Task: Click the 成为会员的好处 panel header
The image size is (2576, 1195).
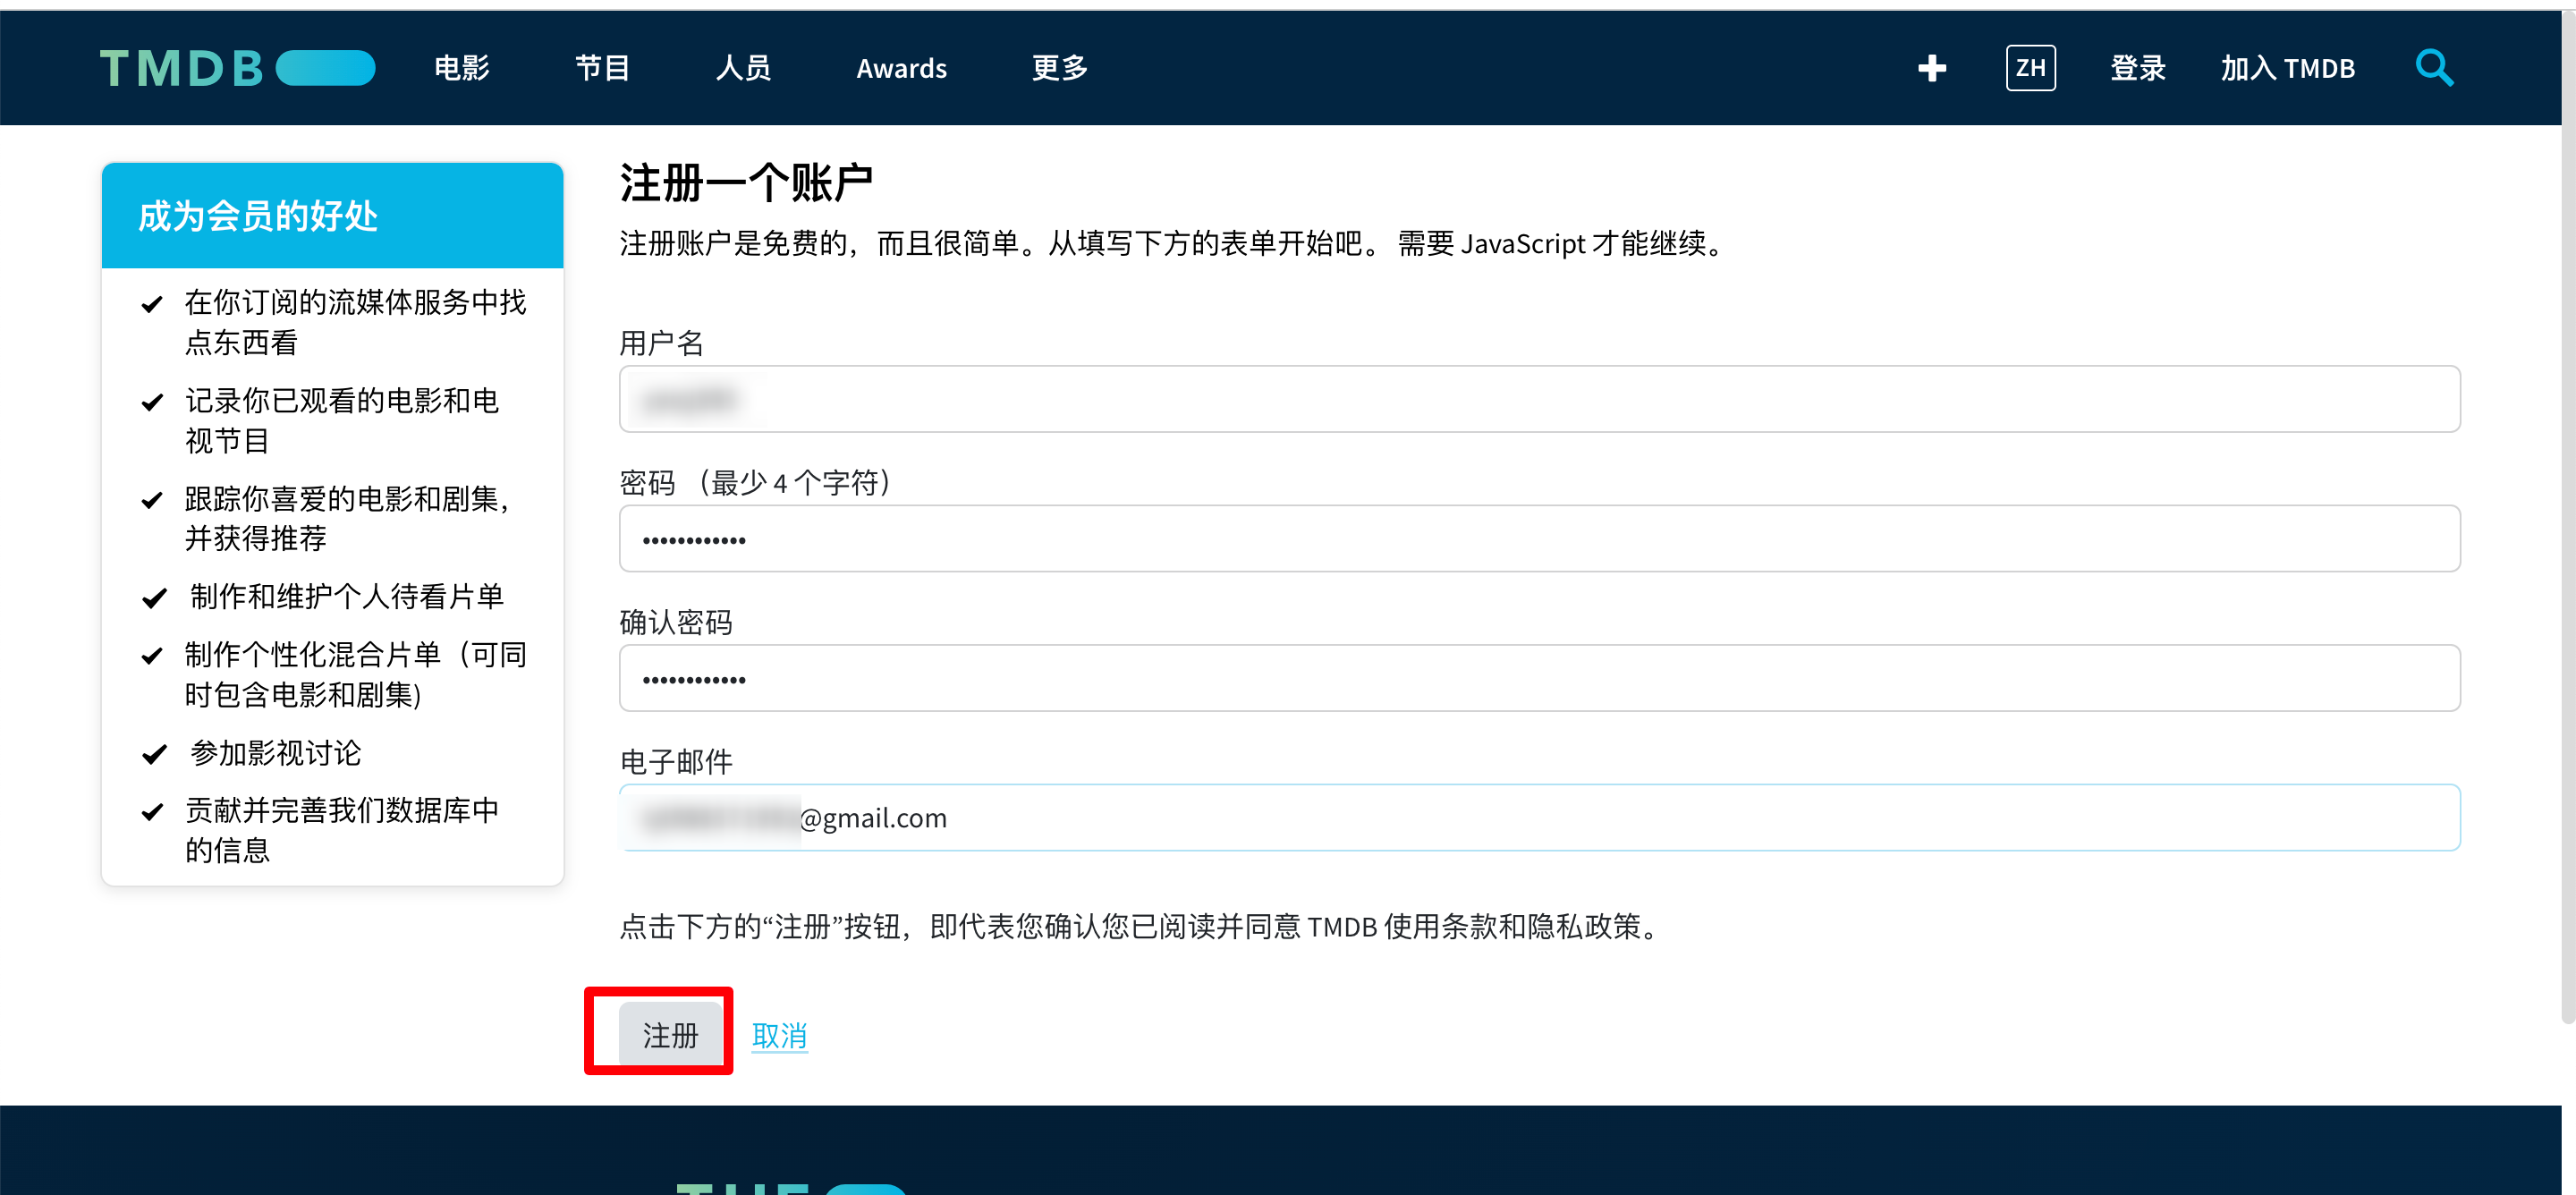Action: pyautogui.click(x=332, y=216)
